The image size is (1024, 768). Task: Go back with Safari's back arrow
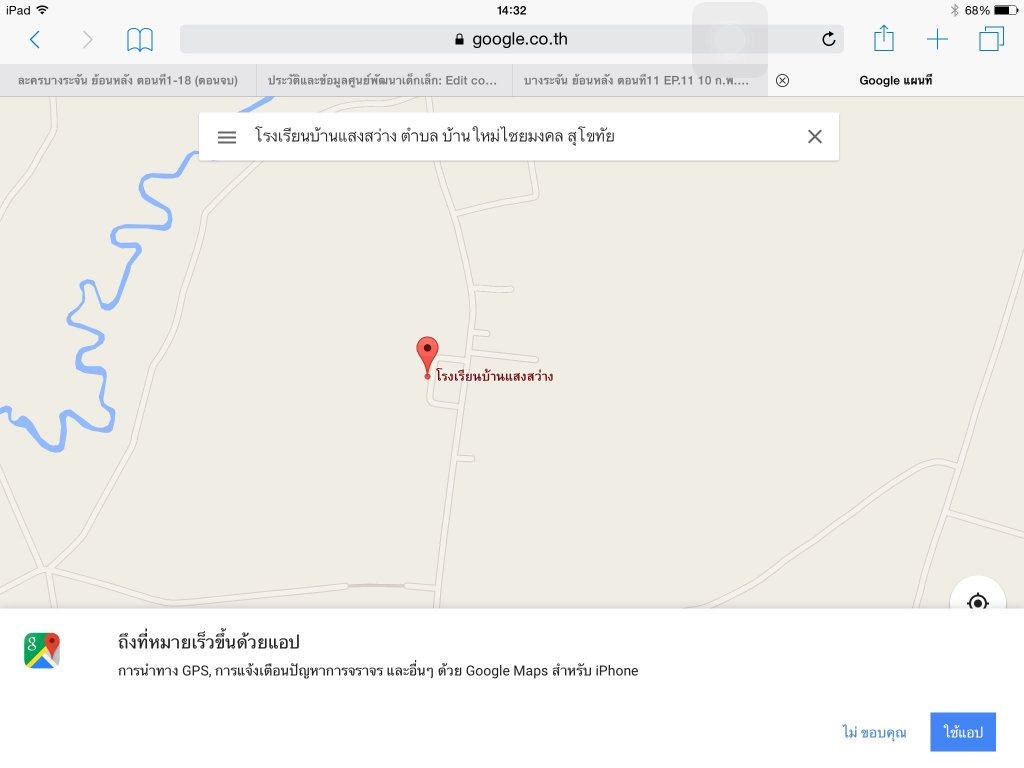(x=35, y=39)
